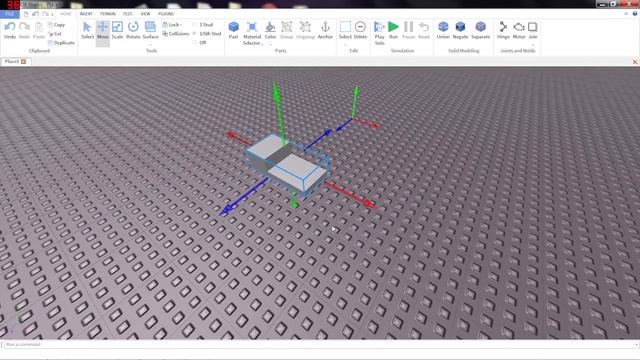
Task: Focus the Run a command bar
Action: (x=320, y=344)
